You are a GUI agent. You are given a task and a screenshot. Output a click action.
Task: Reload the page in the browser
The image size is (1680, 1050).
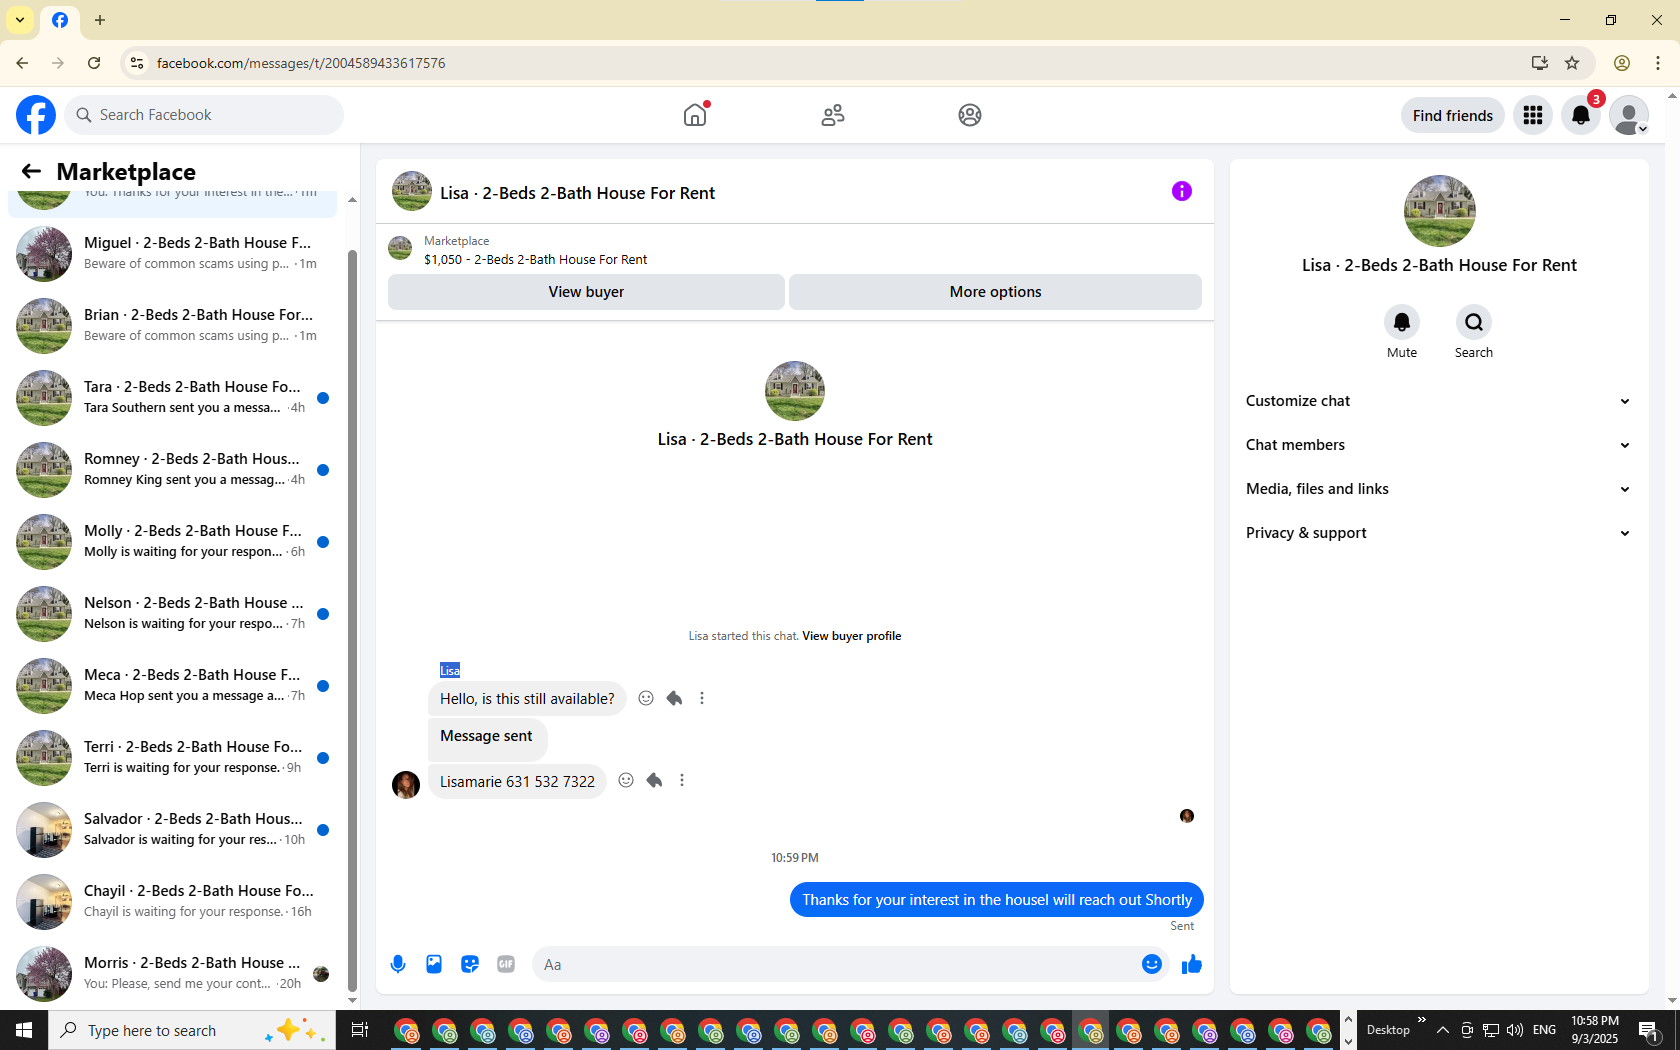click(x=94, y=63)
